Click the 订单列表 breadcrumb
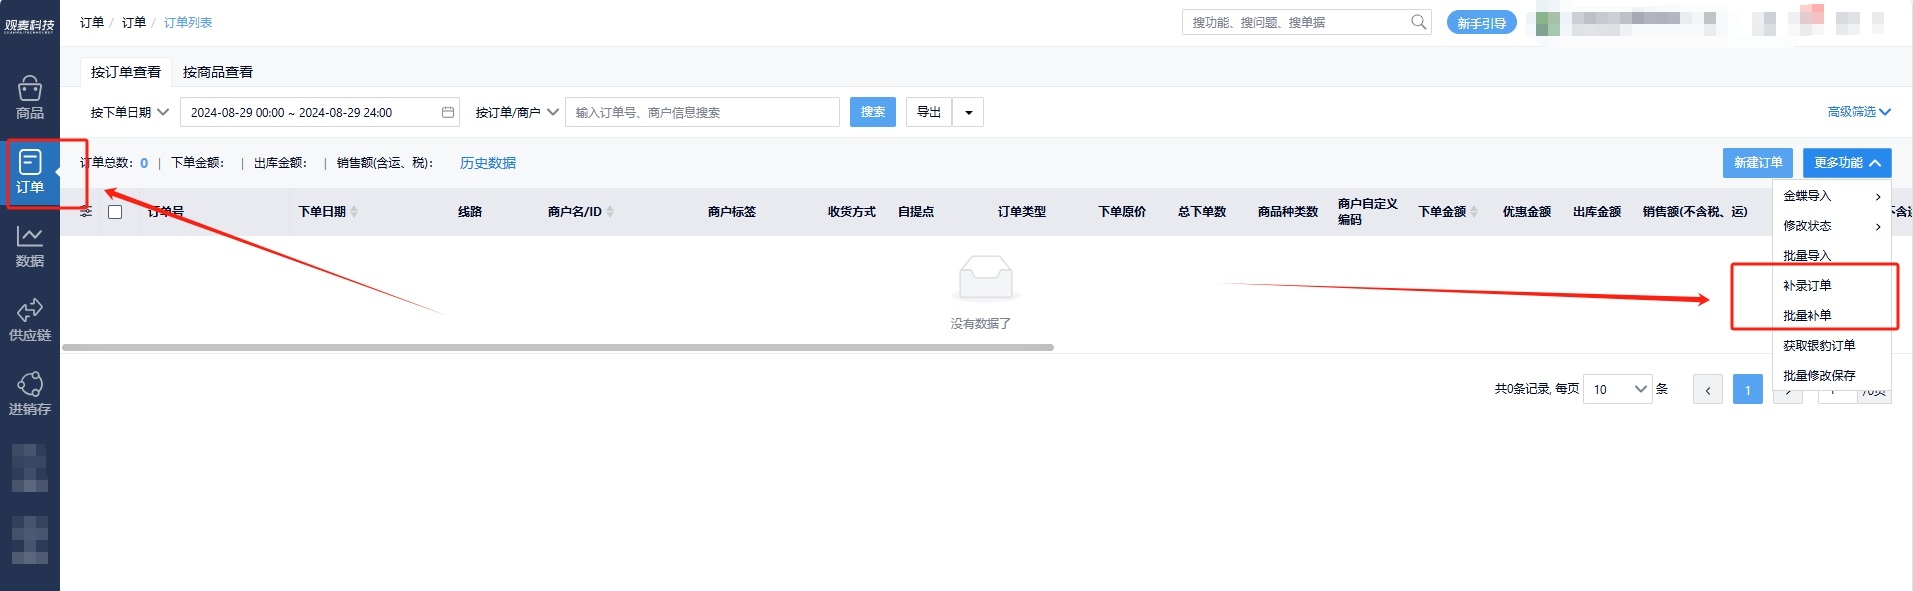 pyautogui.click(x=188, y=22)
